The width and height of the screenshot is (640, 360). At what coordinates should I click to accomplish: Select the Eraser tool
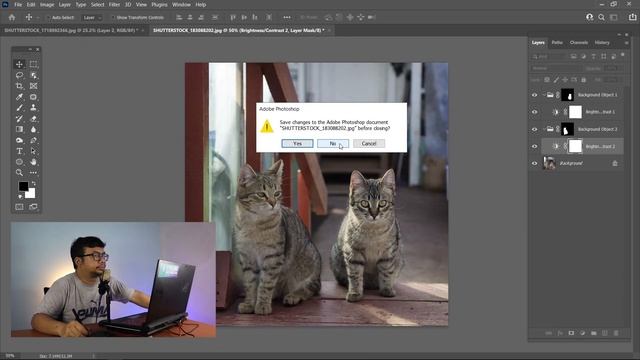point(33,118)
